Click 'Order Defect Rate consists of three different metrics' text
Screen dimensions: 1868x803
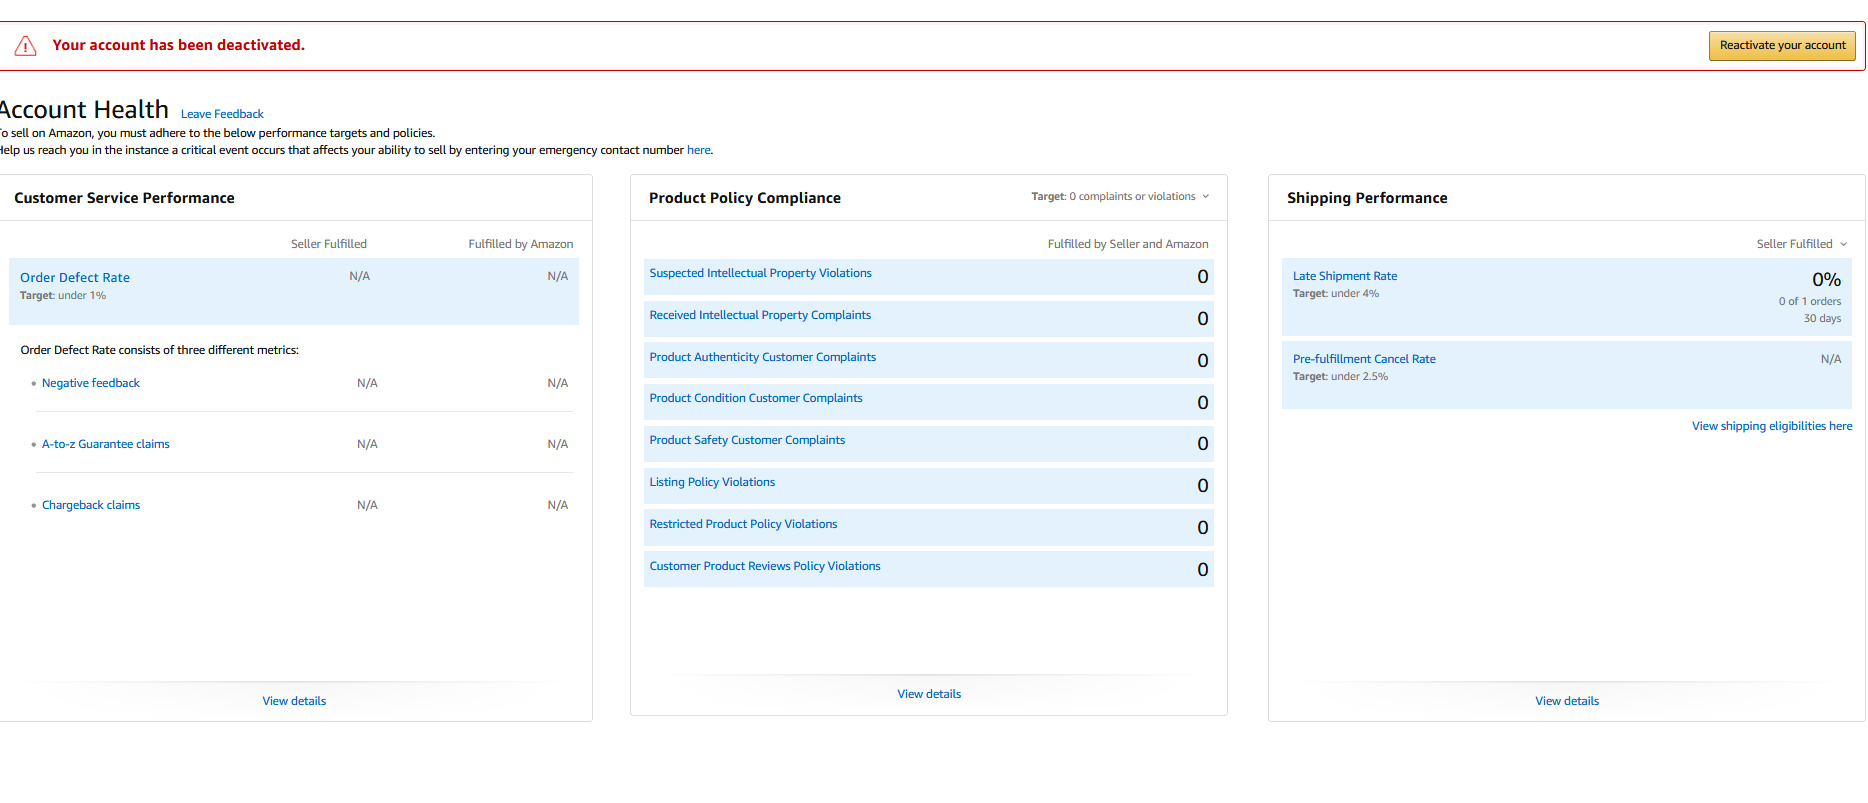[160, 350]
